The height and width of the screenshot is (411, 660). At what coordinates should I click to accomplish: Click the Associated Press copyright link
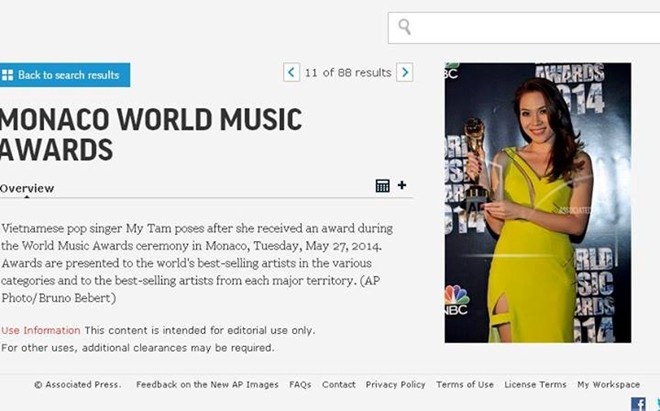[x=77, y=385]
